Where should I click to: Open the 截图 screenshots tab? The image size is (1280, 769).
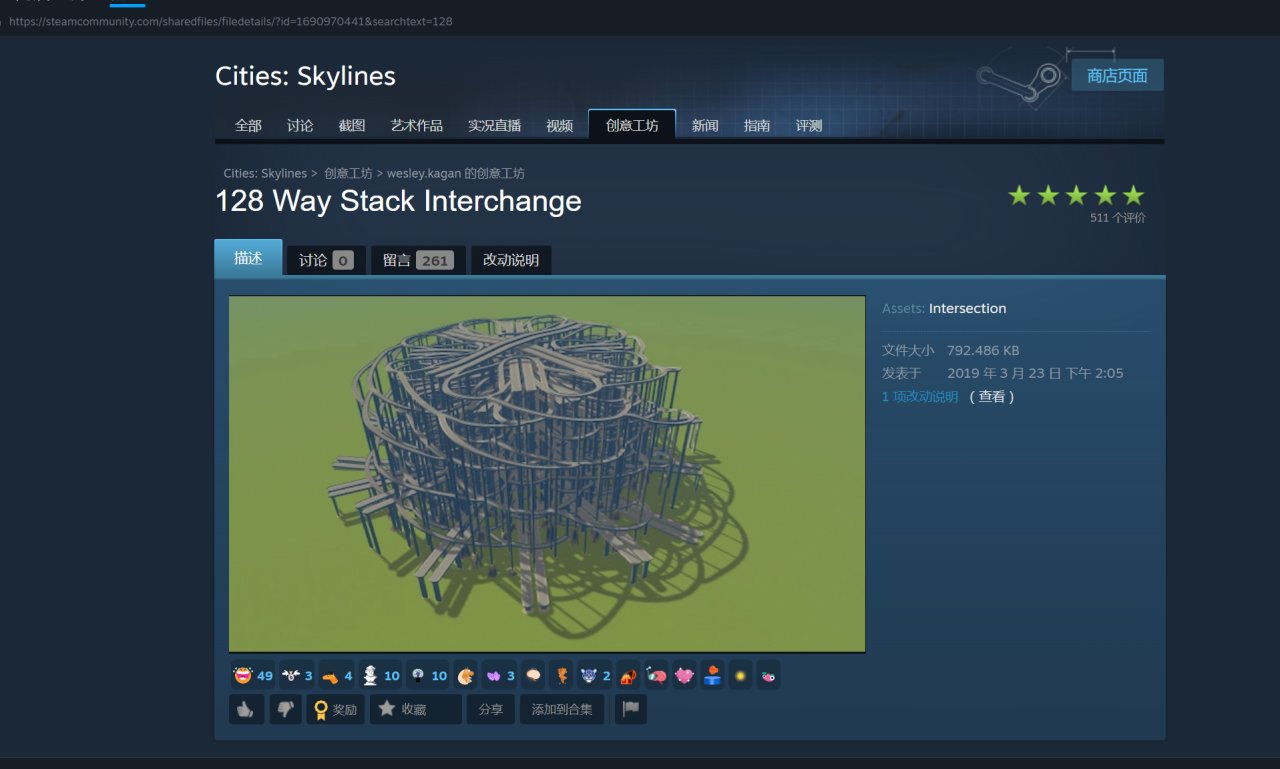point(352,125)
